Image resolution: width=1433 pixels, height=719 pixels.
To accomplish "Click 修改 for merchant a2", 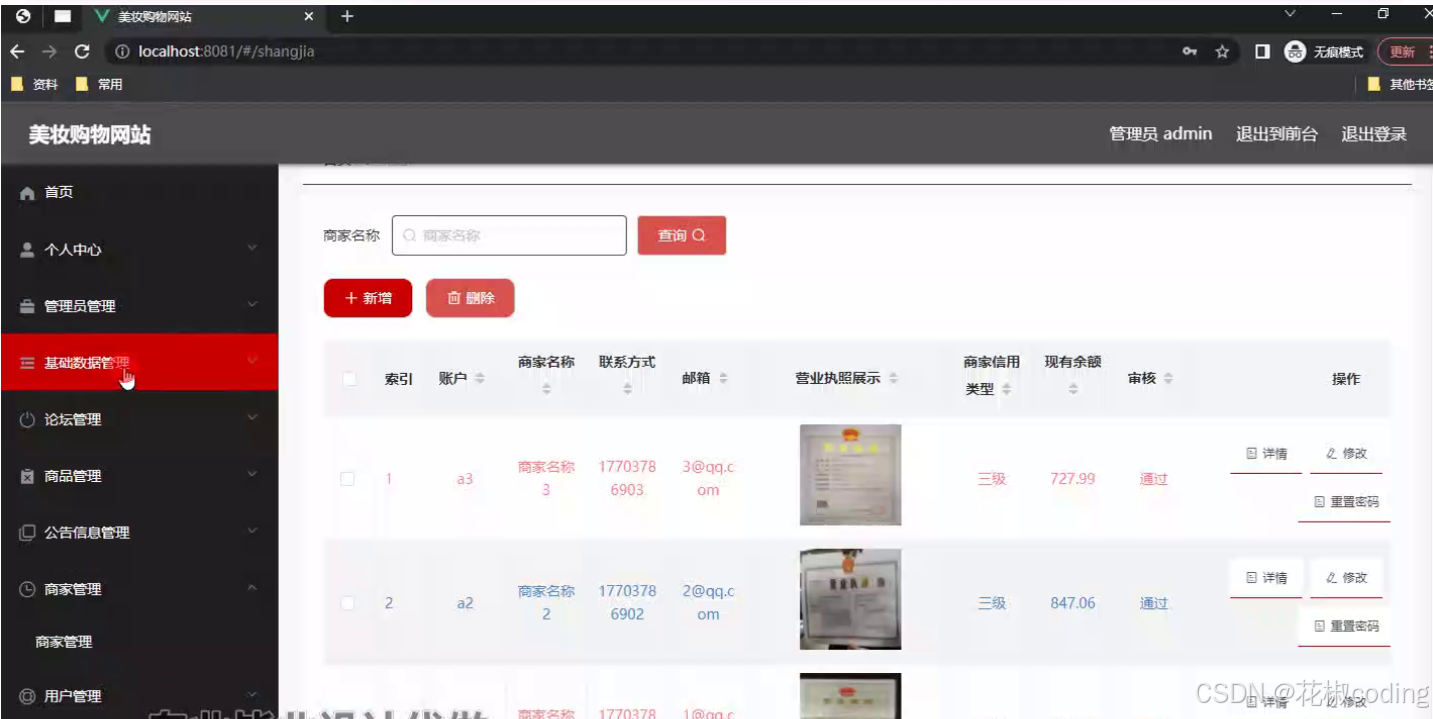I will coord(1346,578).
